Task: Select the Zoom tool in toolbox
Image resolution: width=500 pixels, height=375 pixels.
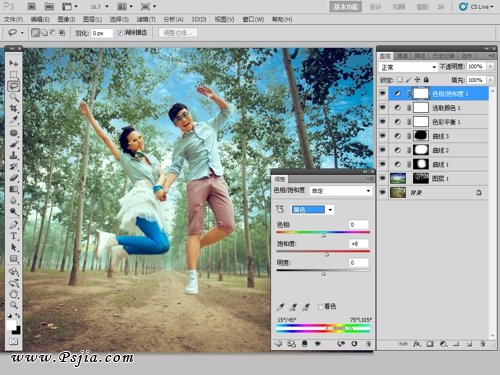Action: click(14, 305)
